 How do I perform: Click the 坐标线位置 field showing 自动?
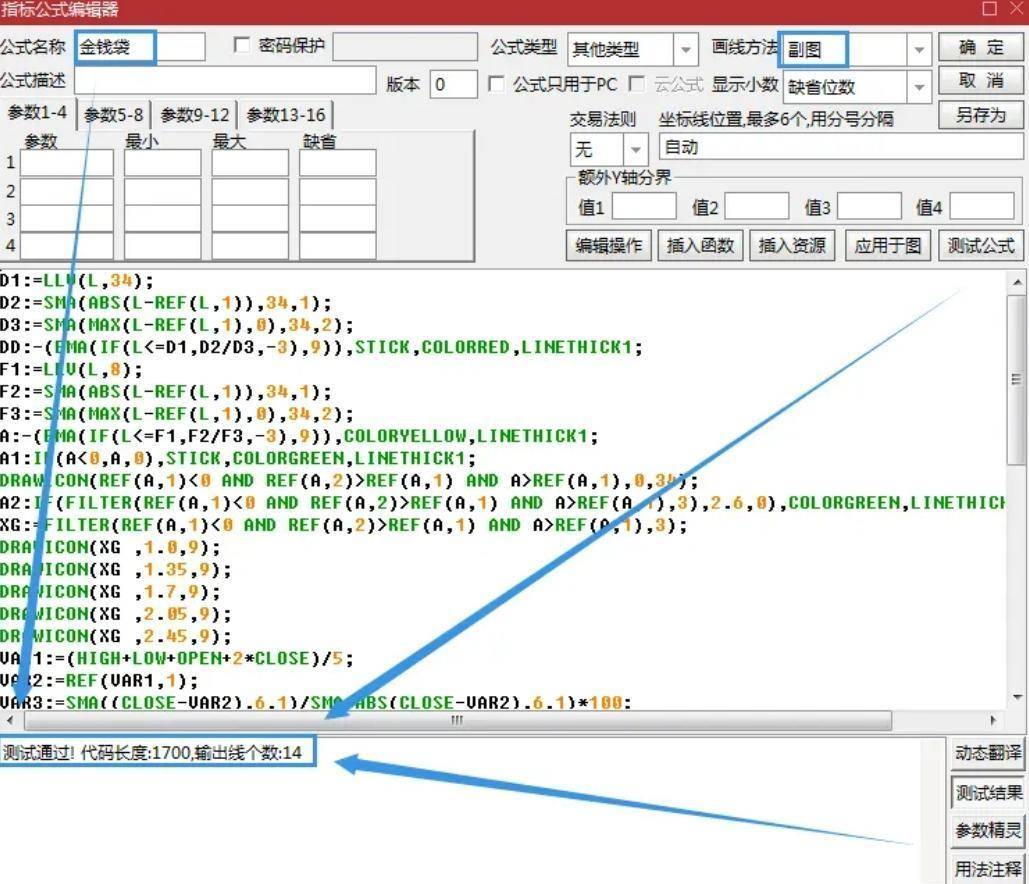841,147
